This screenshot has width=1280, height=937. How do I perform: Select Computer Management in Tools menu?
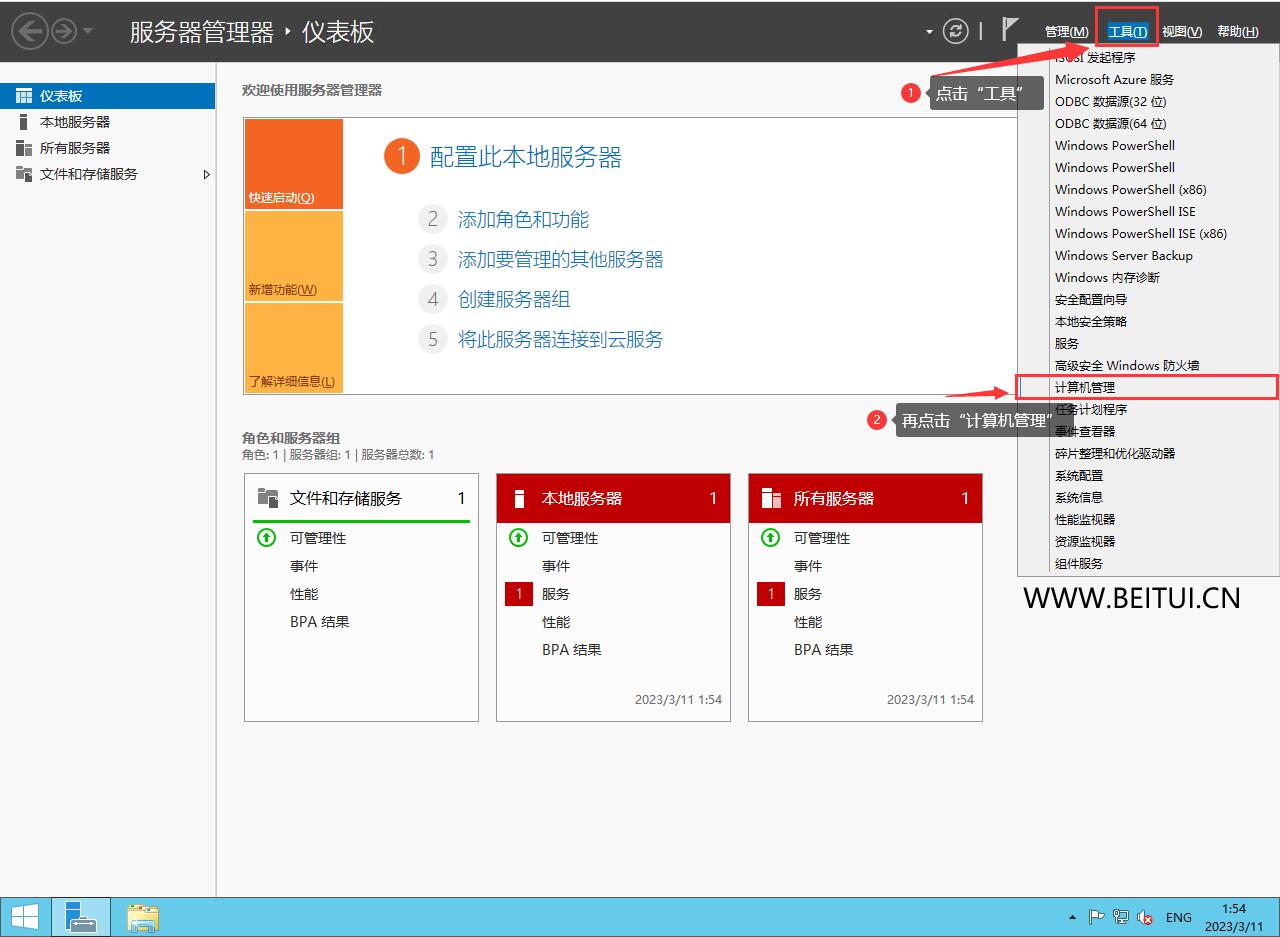tap(1085, 387)
